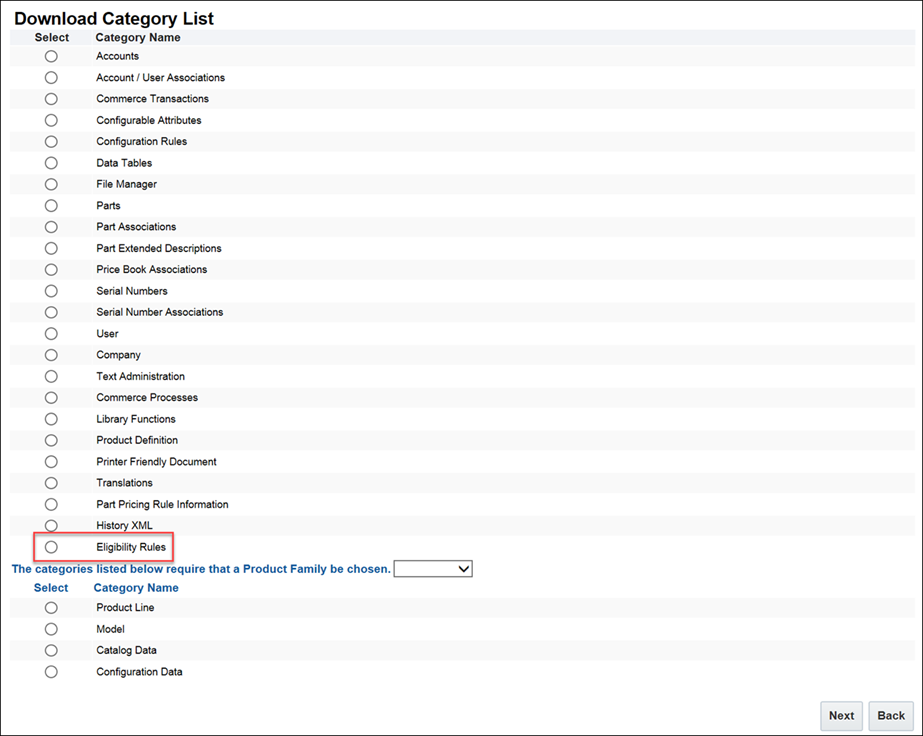Choose the Configuration Data category

pos(51,672)
